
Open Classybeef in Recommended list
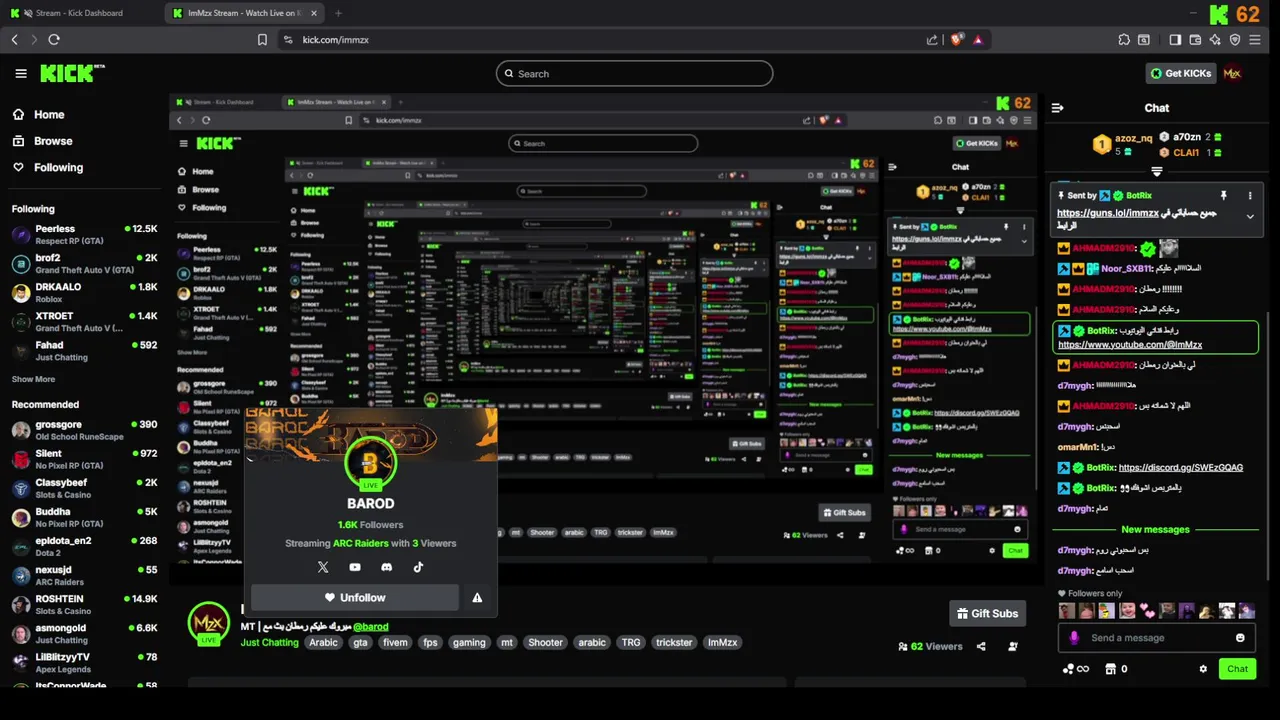84,488
